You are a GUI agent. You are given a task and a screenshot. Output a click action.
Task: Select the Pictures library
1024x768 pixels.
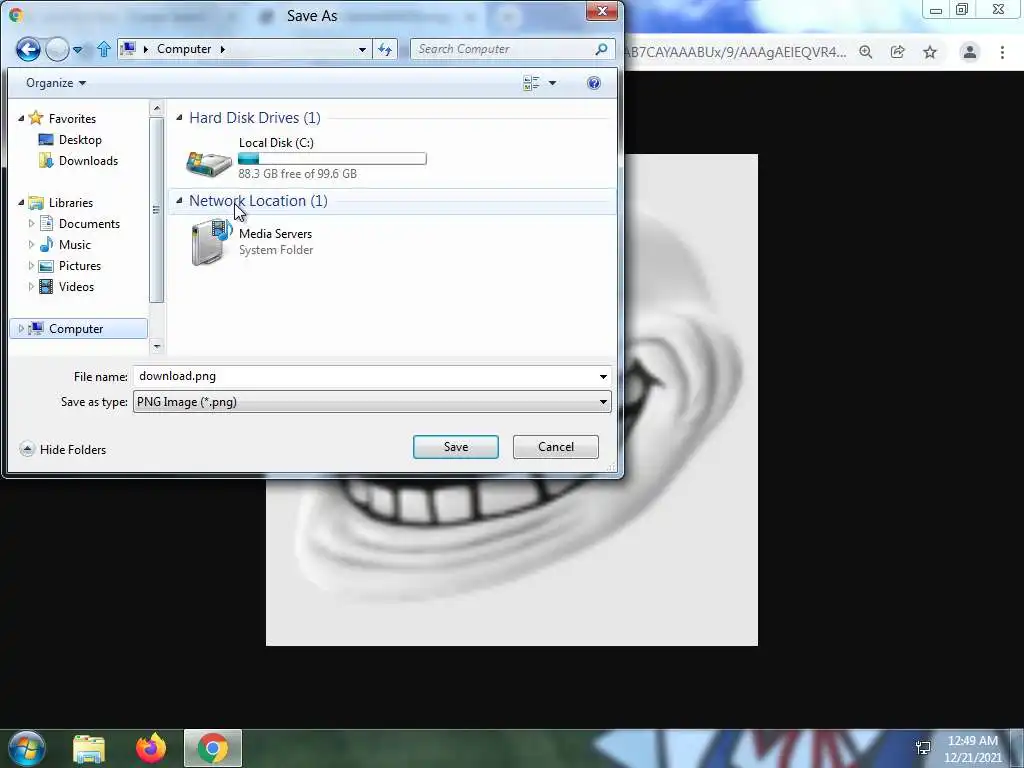pos(80,266)
